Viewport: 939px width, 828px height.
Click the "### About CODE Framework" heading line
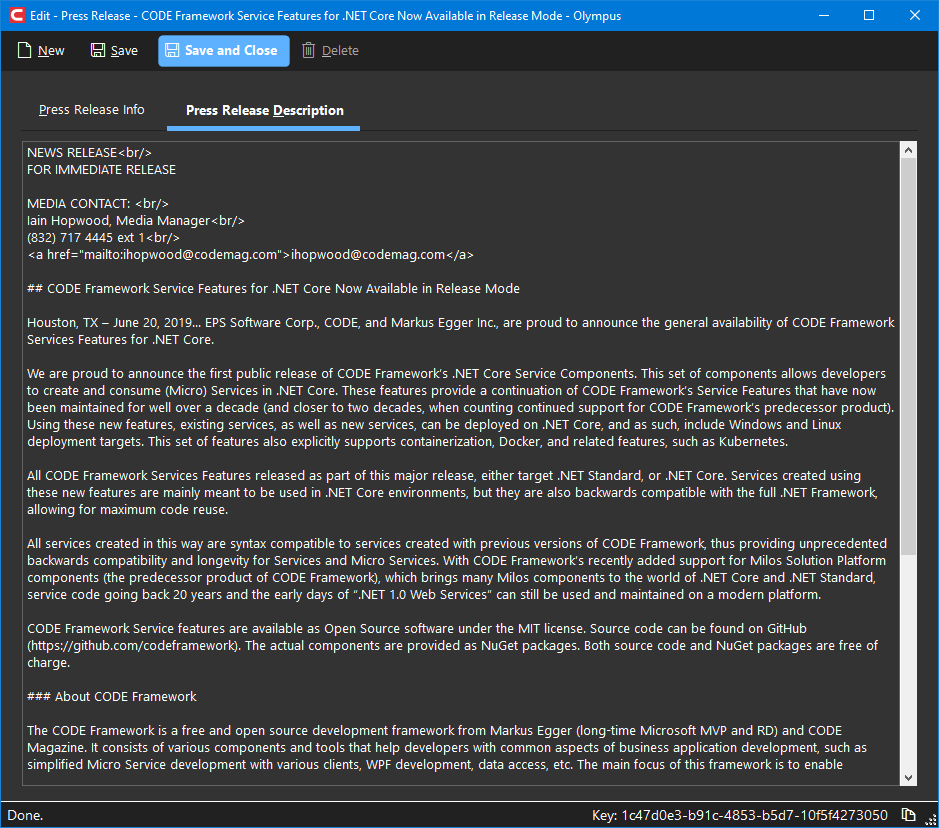point(111,697)
